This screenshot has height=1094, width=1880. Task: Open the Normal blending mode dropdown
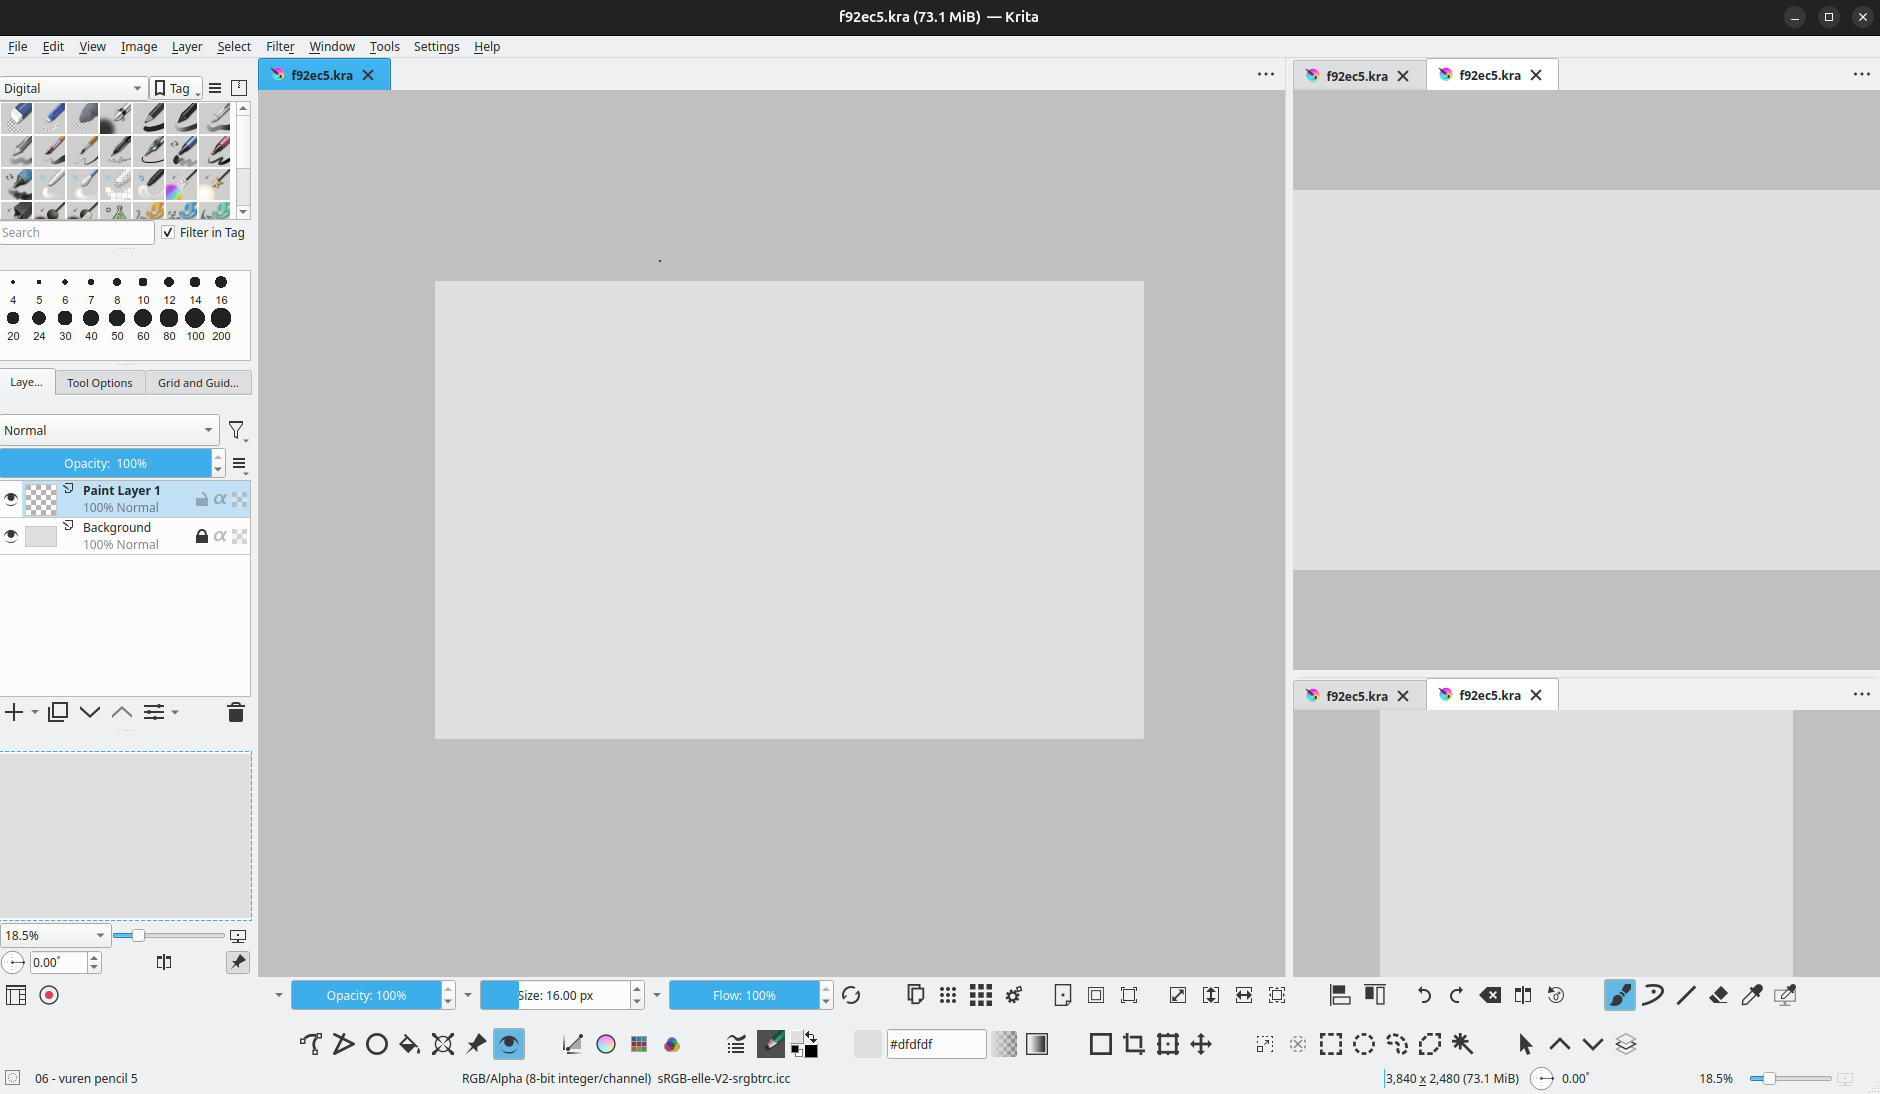coord(108,430)
